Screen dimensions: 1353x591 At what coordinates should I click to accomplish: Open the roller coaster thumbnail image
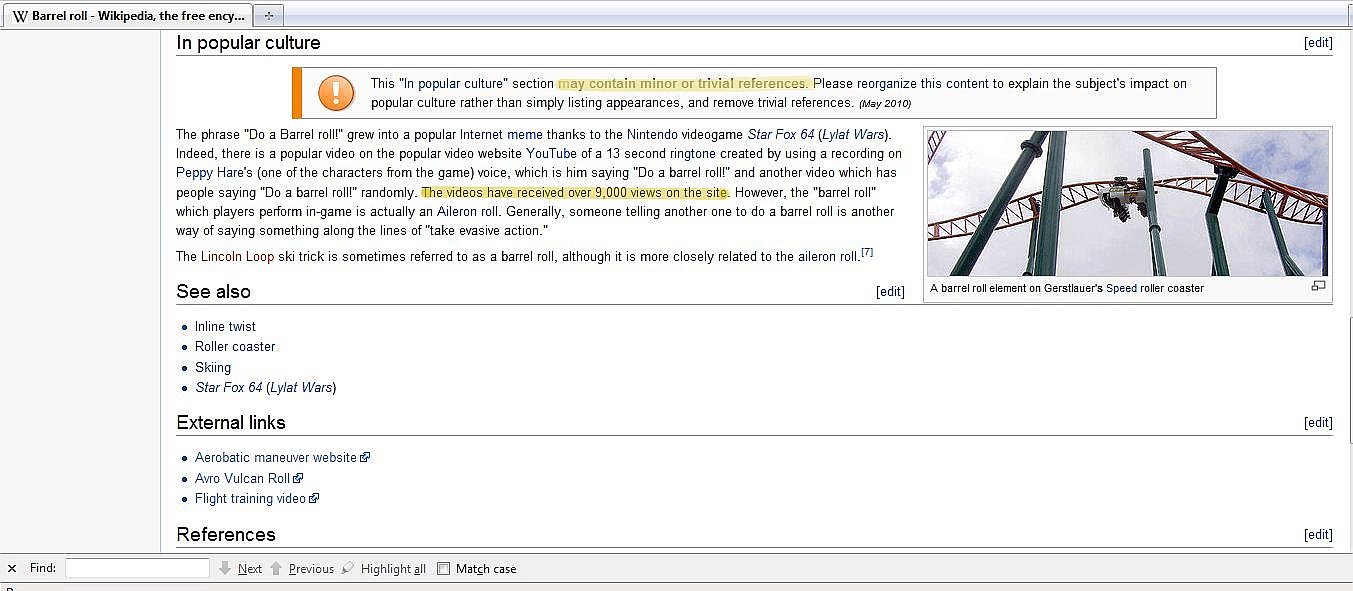pos(1127,203)
